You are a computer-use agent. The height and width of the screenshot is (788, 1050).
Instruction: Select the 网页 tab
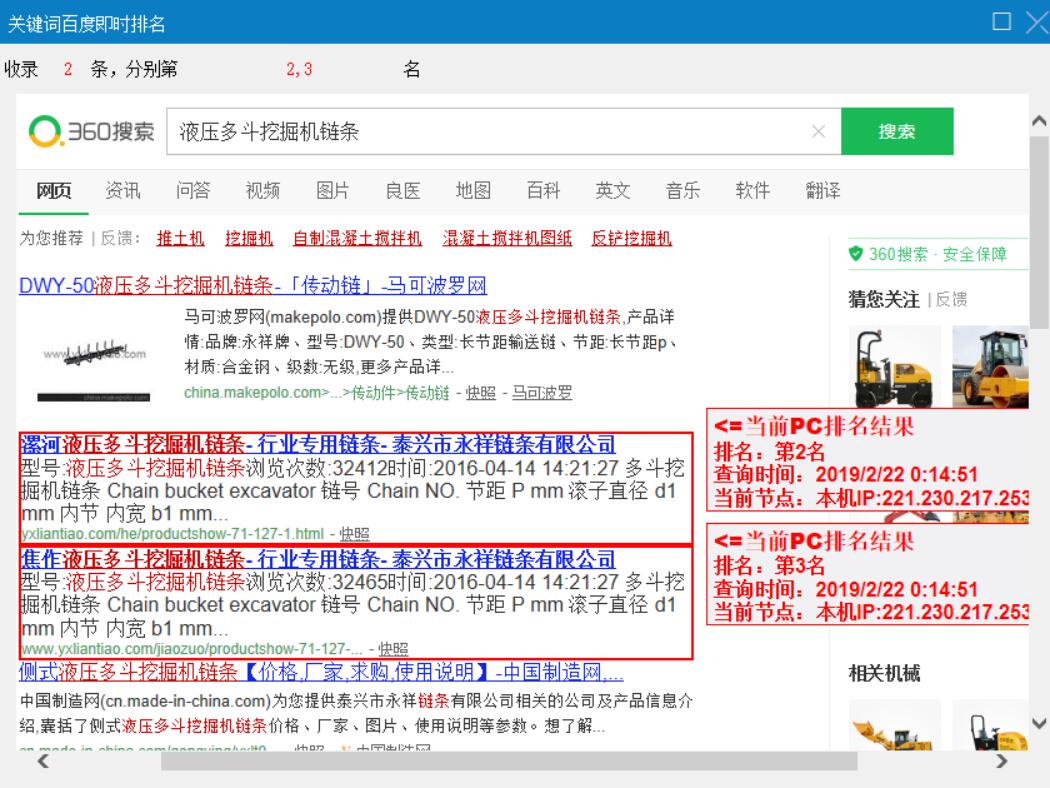[54, 191]
